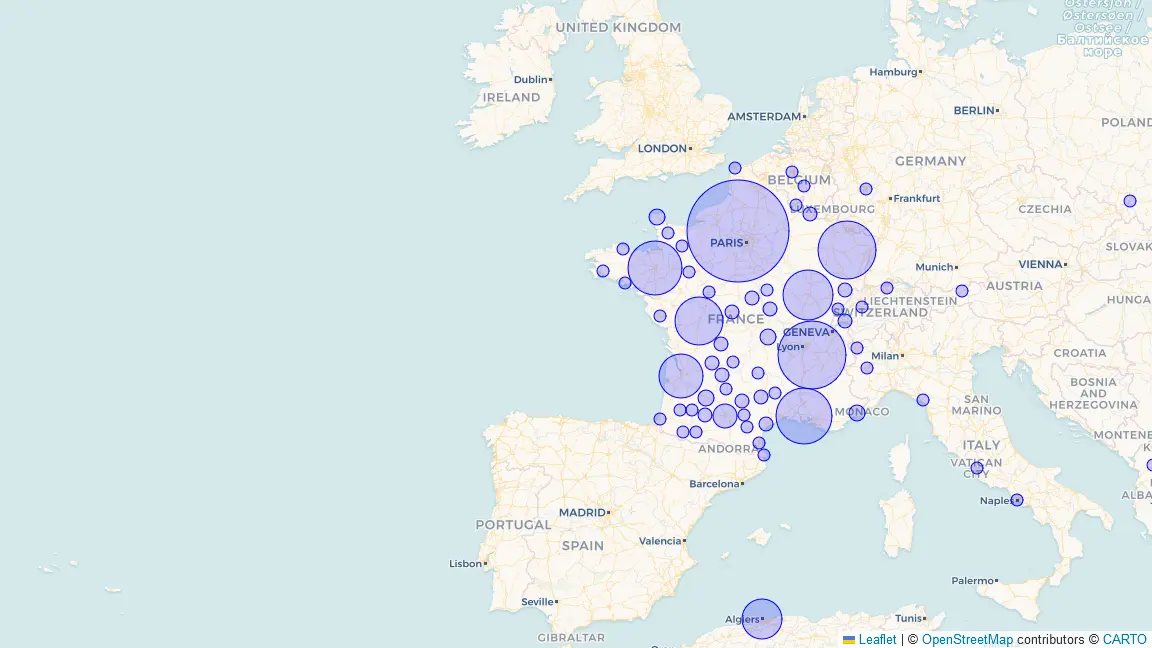Select the large circle south of Luxembourg
Screen dimensions: 1152x648
coord(847,250)
